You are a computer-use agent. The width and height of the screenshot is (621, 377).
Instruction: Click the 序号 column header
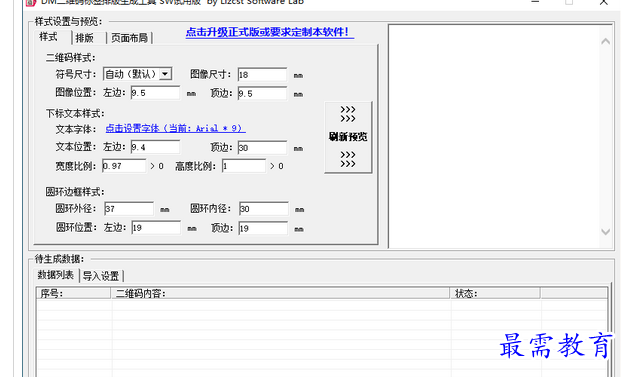pyautogui.click(x=74, y=293)
